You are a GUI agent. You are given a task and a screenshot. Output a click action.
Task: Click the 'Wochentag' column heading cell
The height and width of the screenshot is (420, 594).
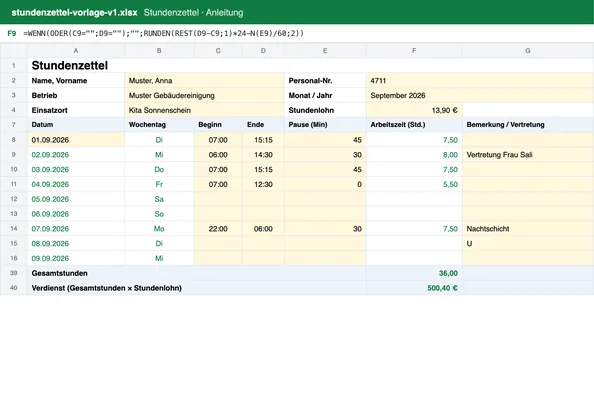pos(159,125)
